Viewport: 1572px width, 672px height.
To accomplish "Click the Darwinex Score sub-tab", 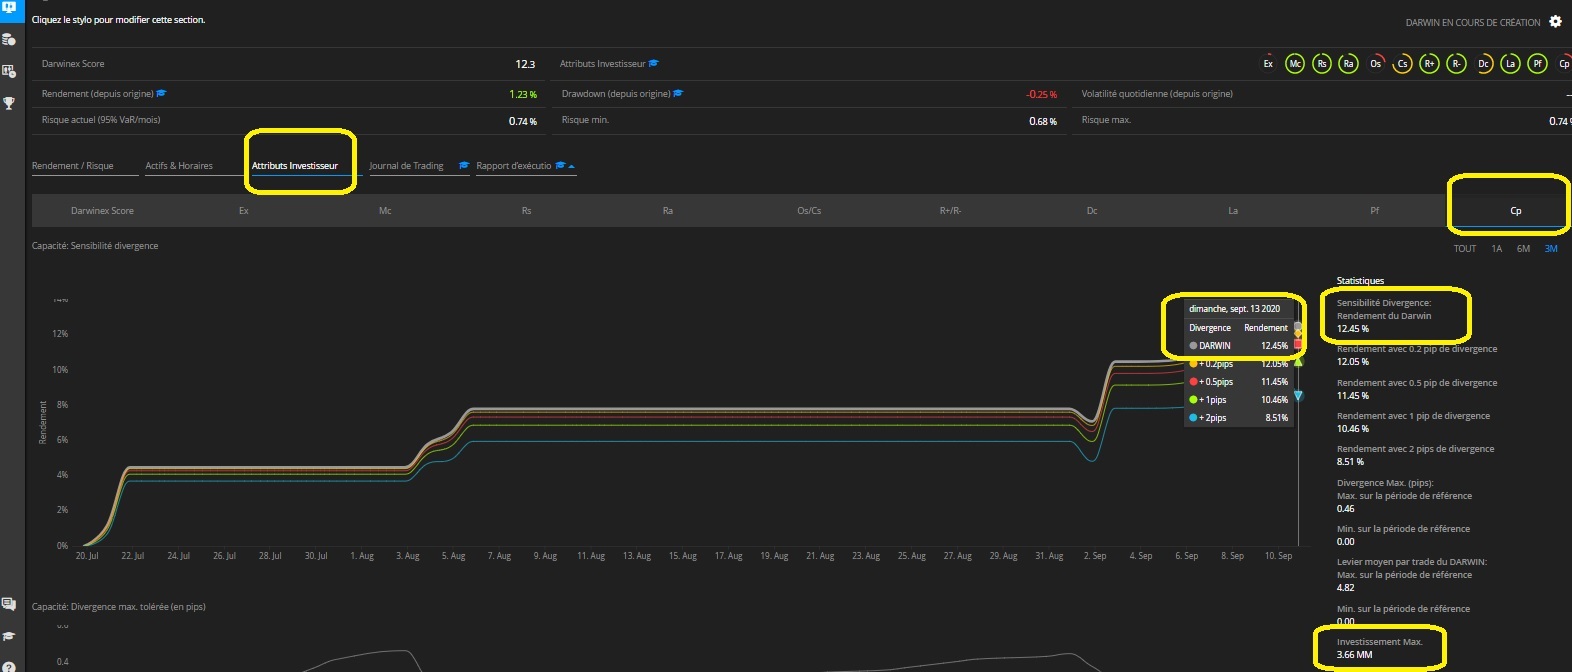I will coord(102,211).
